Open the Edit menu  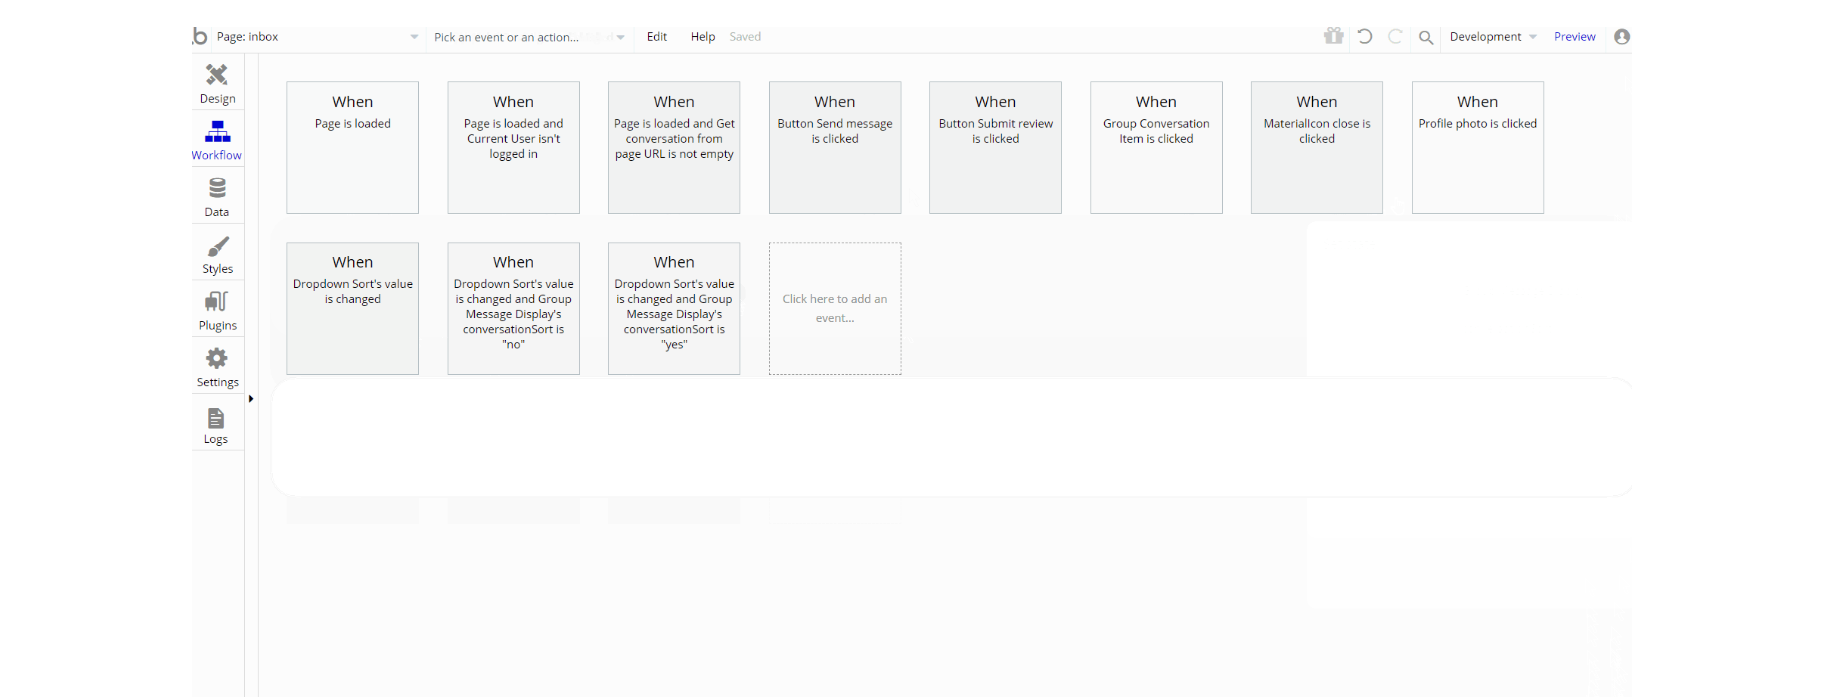pyautogui.click(x=657, y=37)
